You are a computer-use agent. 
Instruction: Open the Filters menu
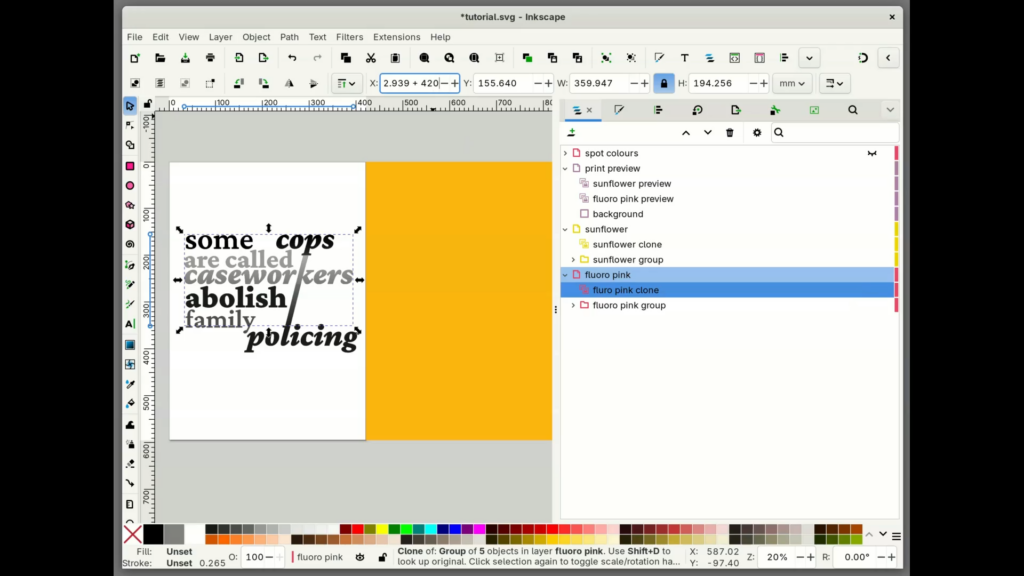pos(349,37)
